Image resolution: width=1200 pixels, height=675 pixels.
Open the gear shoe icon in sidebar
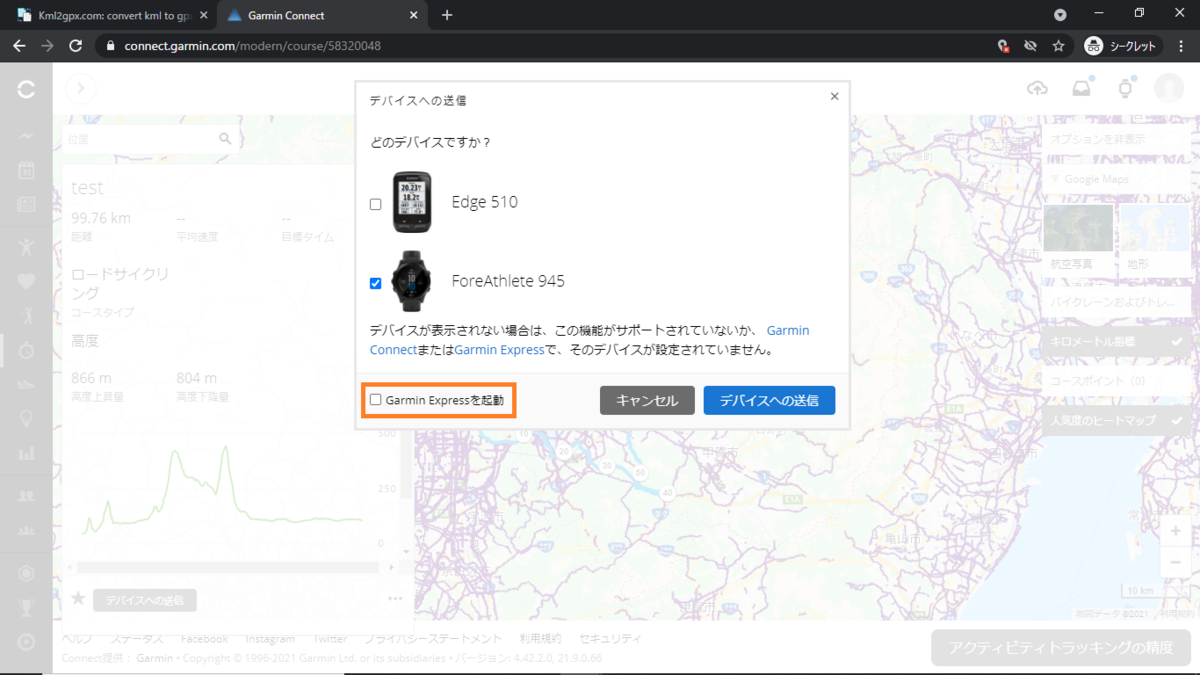pyautogui.click(x=27, y=384)
